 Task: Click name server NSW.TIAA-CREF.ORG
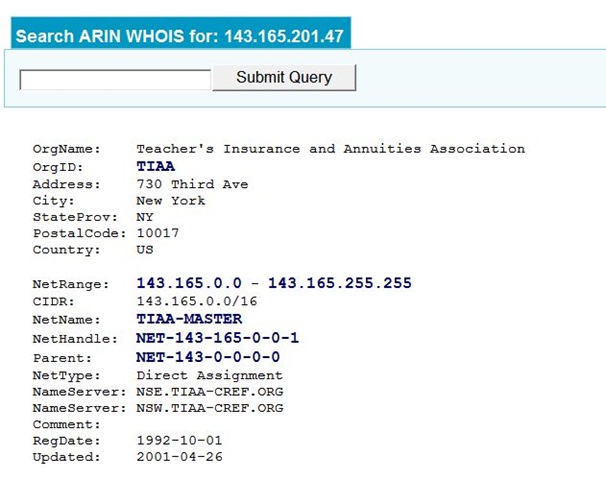[x=210, y=408]
